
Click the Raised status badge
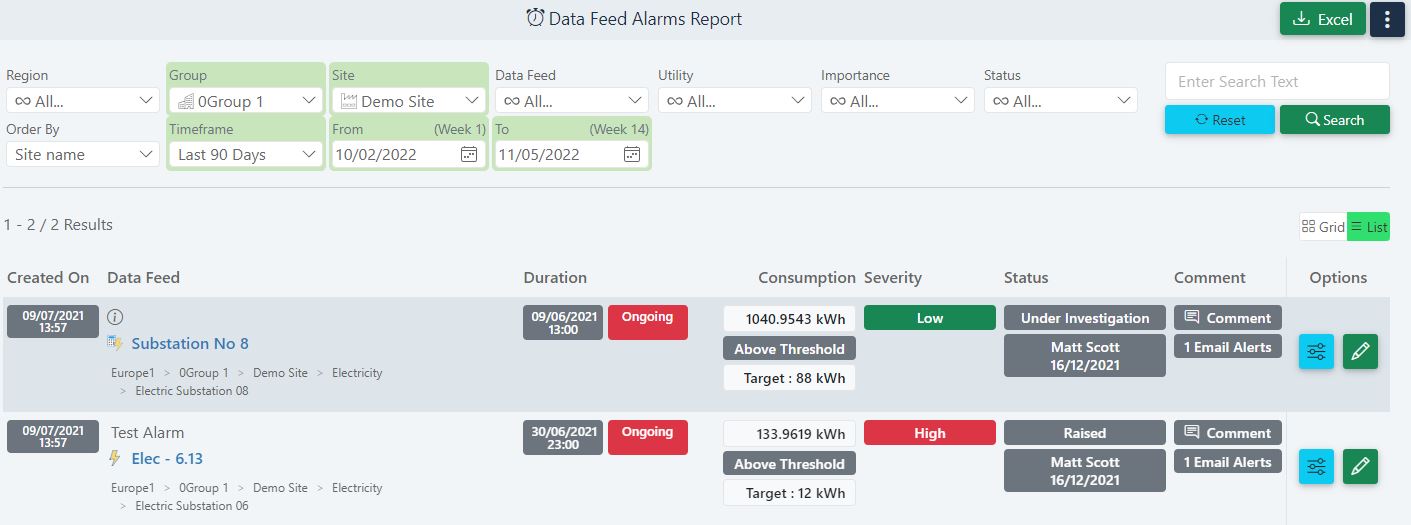1085,433
